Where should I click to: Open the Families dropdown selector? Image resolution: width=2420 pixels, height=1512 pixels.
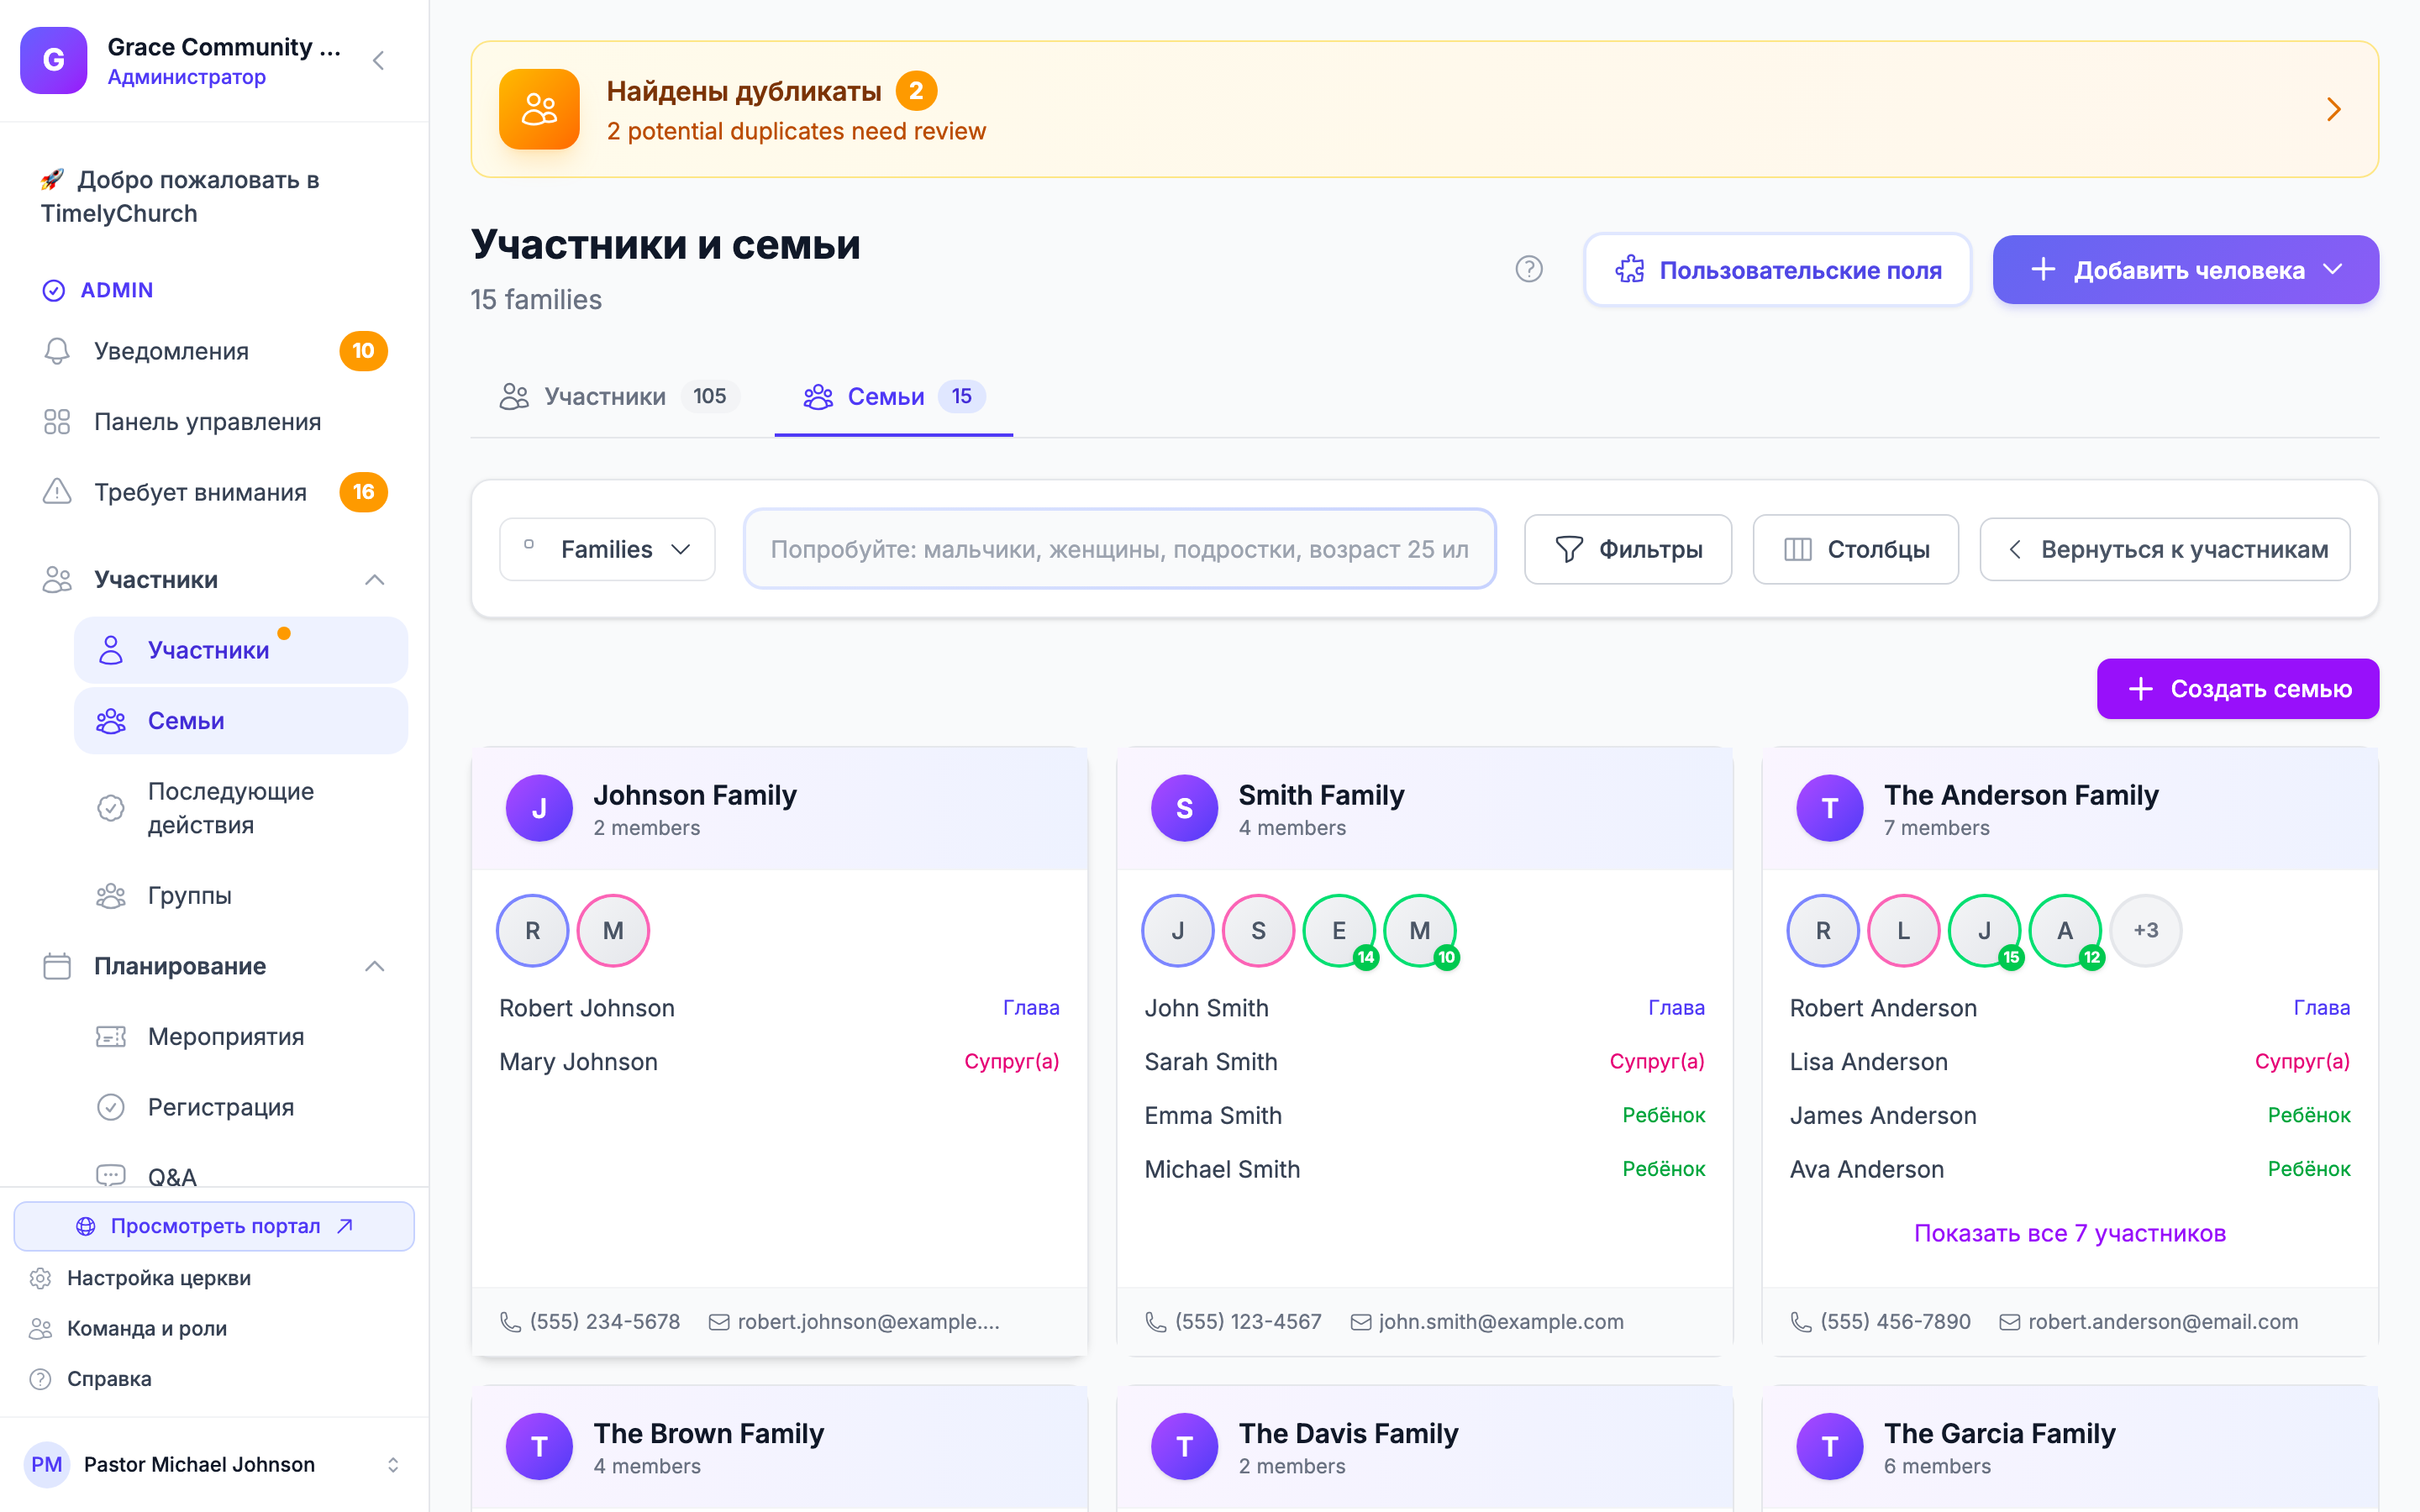(x=607, y=549)
